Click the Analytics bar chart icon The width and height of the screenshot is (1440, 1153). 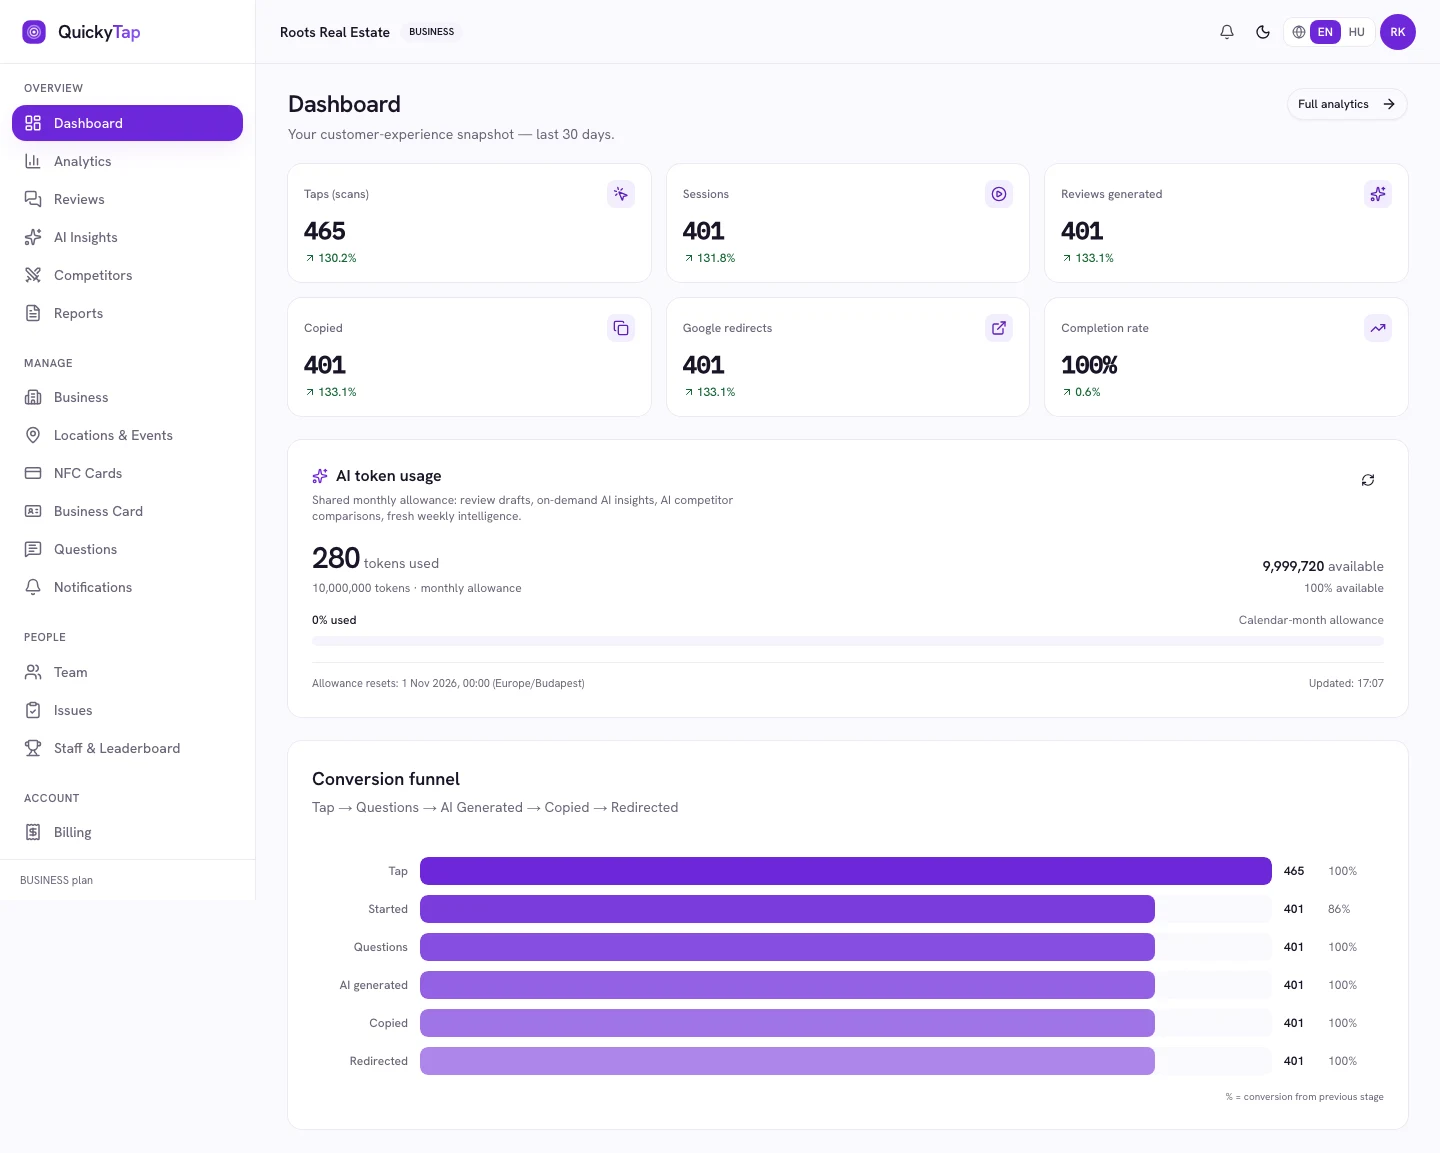click(x=33, y=161)
